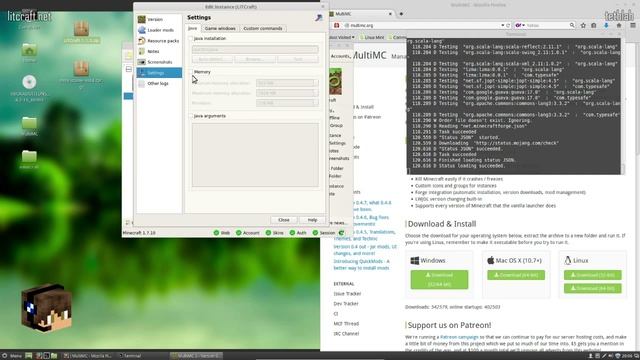Open Most Visited bookmarks dropdown

point(342,37)
